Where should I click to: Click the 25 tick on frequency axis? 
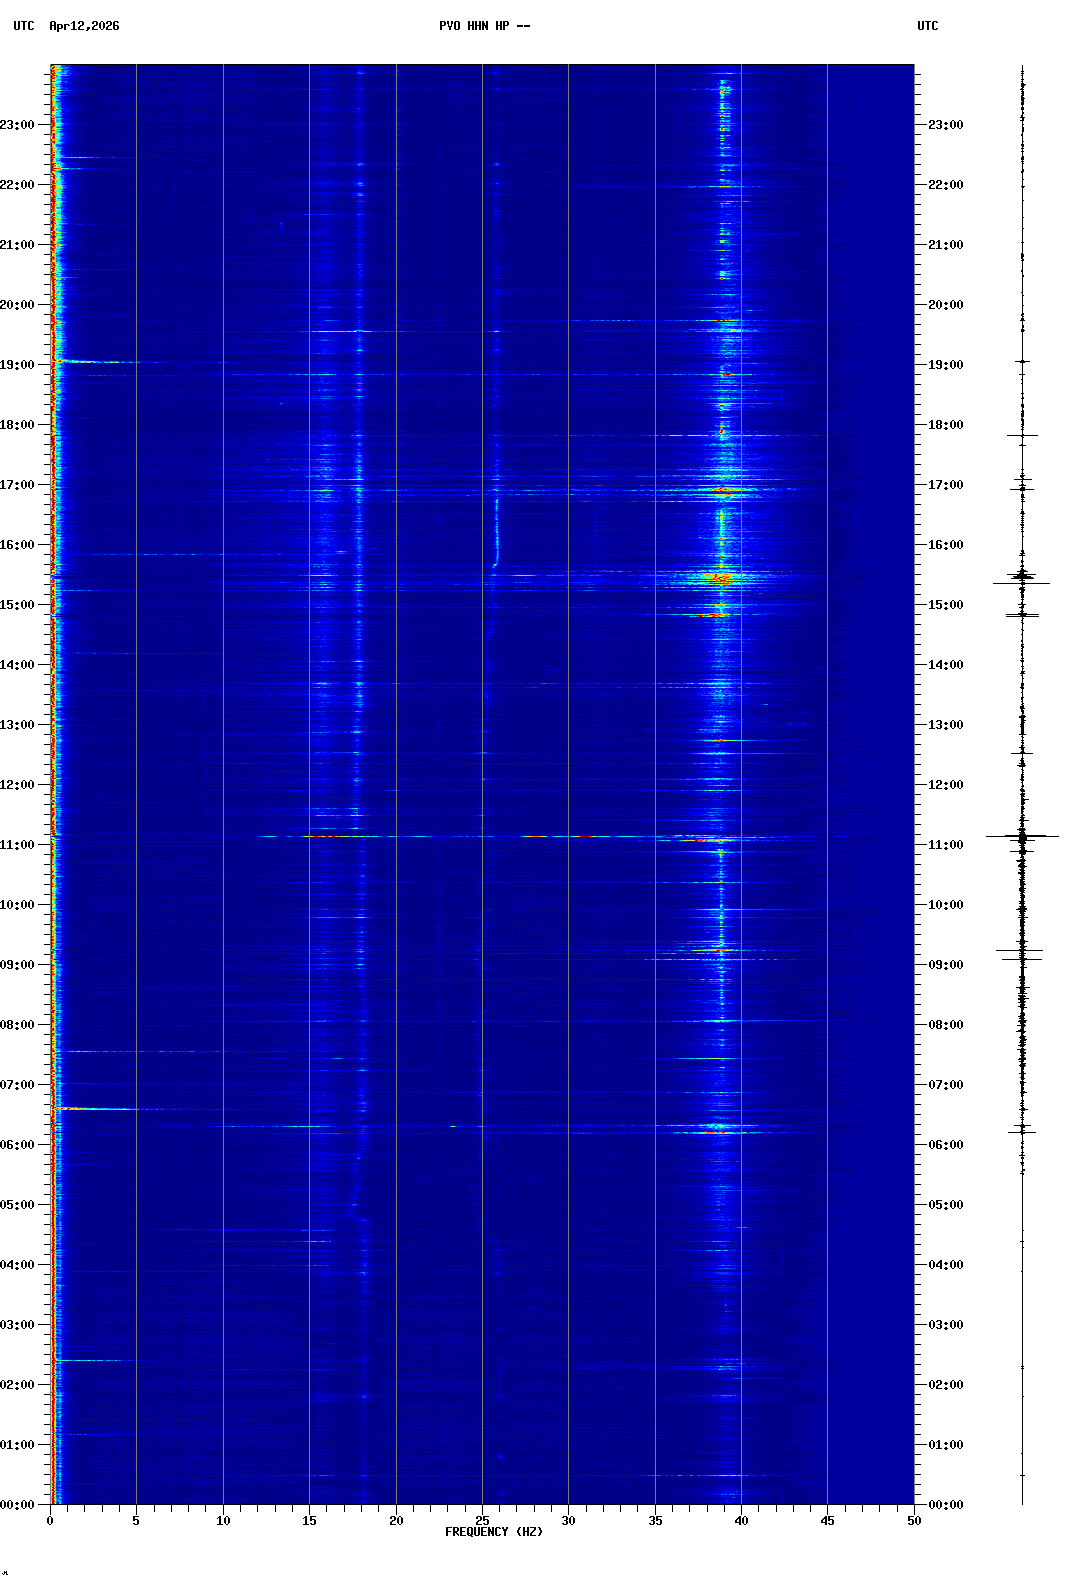coord(482,1521)
